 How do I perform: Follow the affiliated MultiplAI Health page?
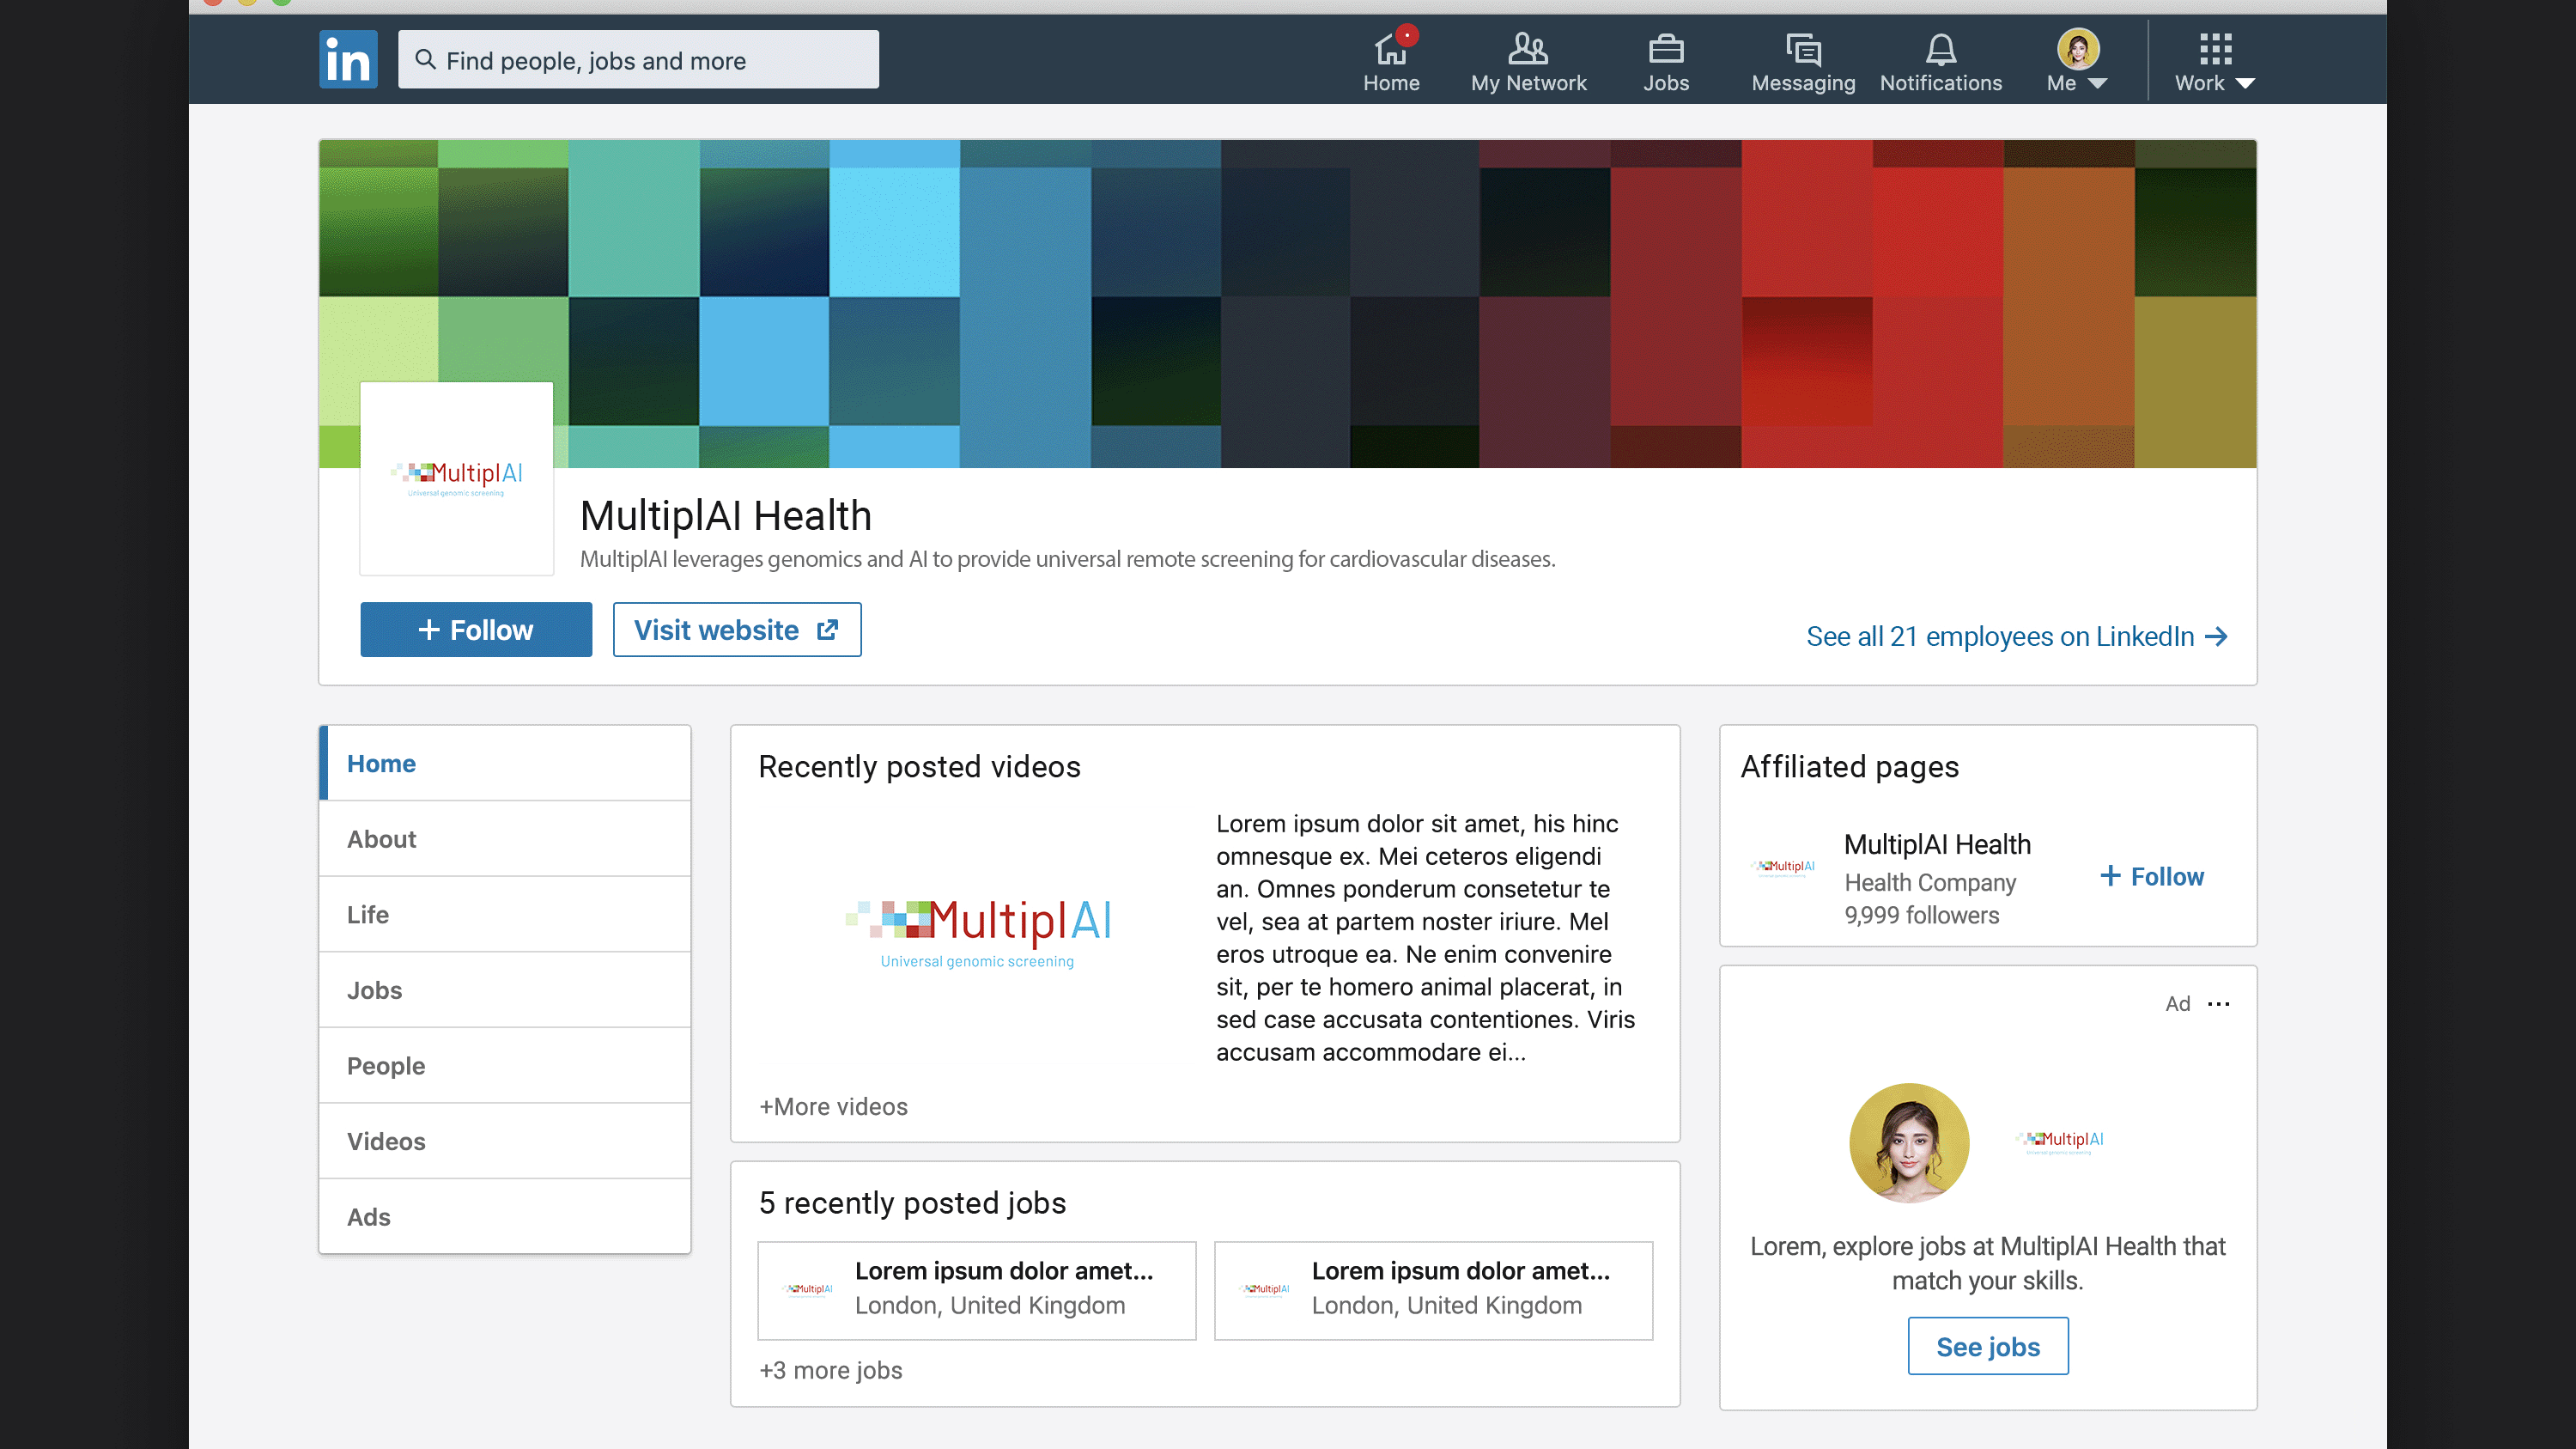(2151, 877)
